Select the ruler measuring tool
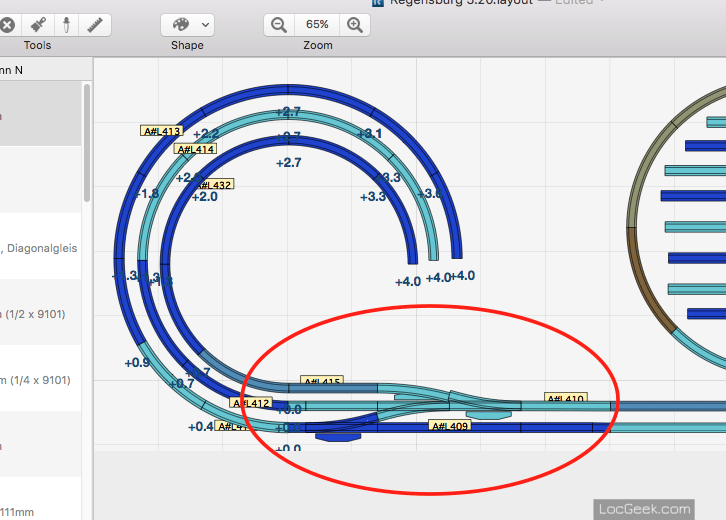 95,25
